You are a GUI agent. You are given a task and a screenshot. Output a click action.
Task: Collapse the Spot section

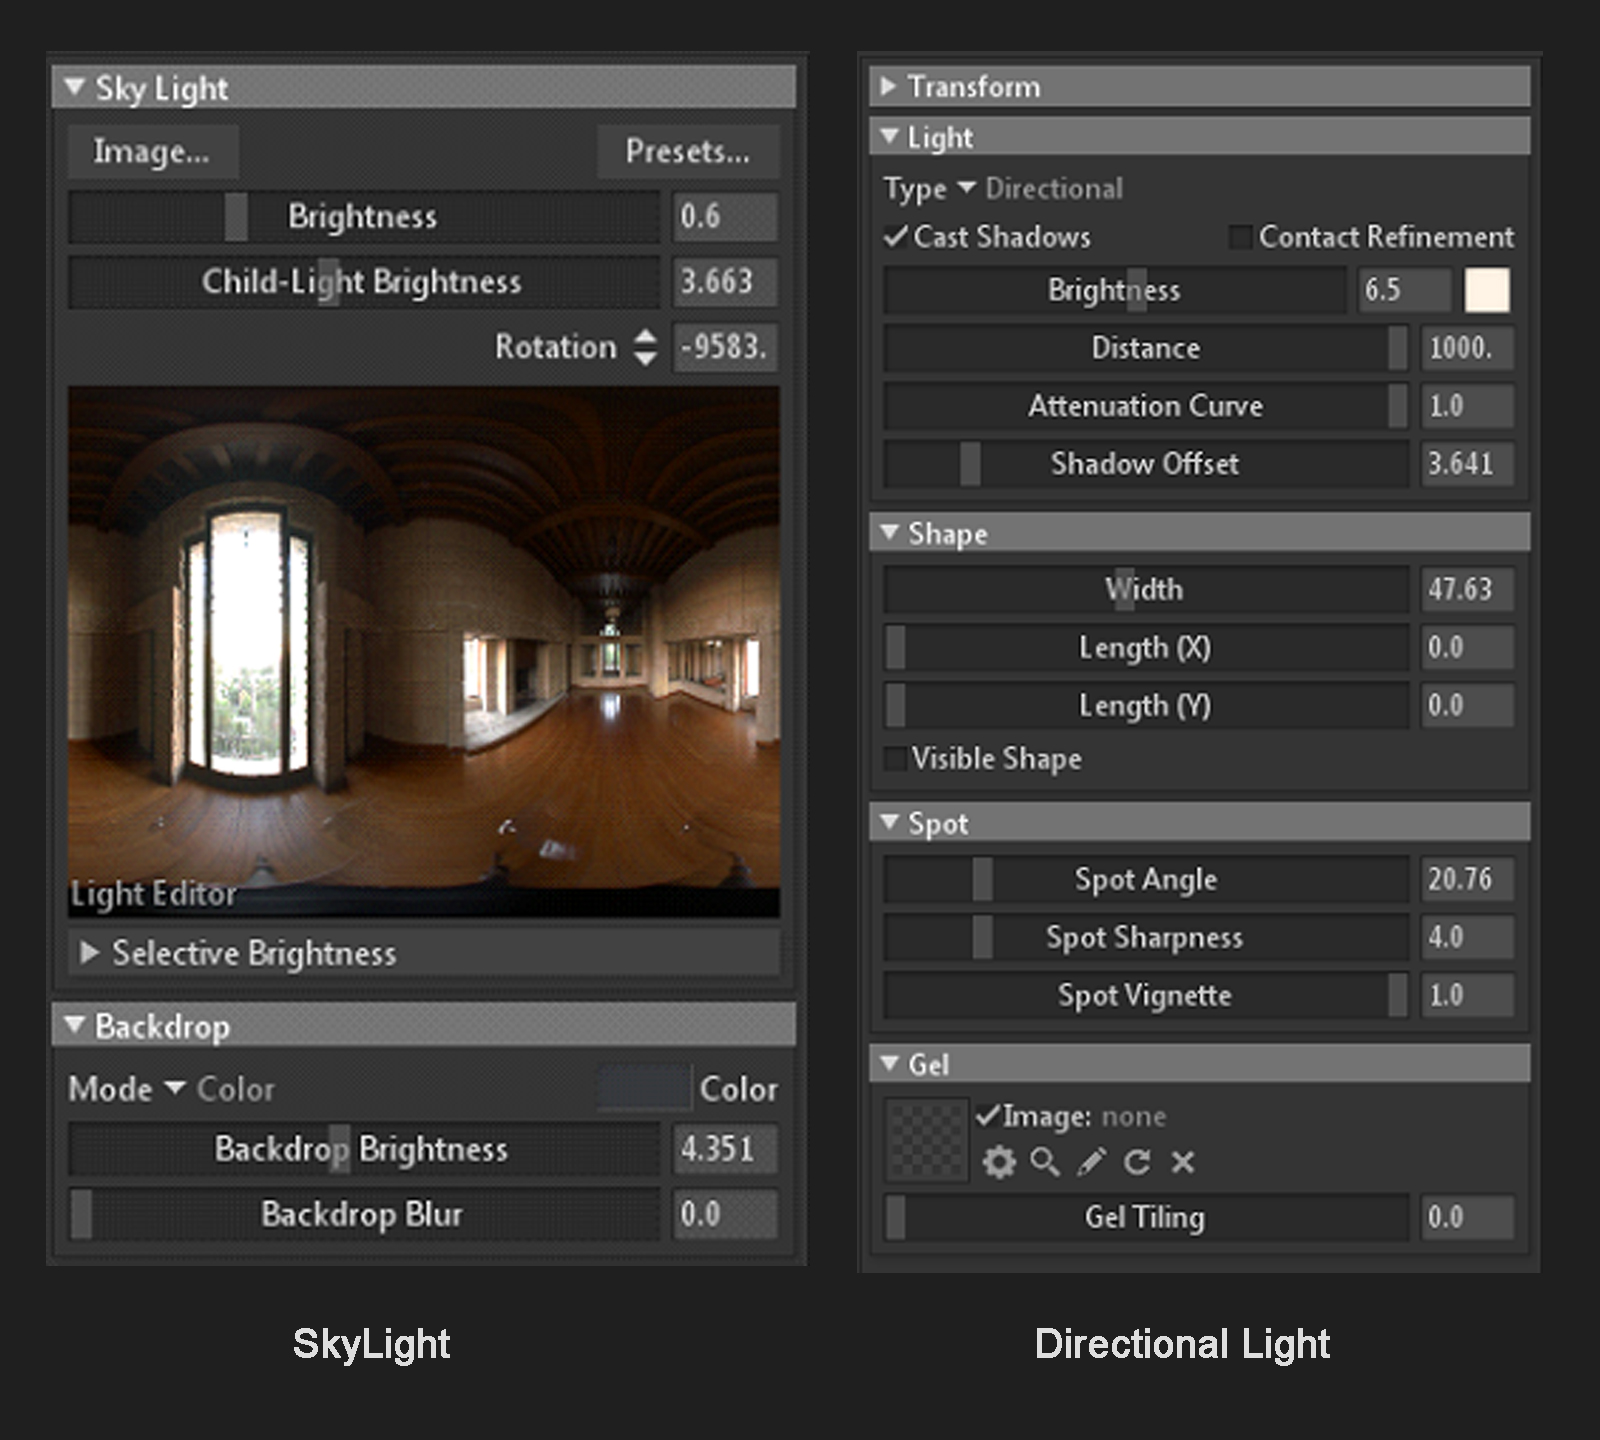point(889,822)
